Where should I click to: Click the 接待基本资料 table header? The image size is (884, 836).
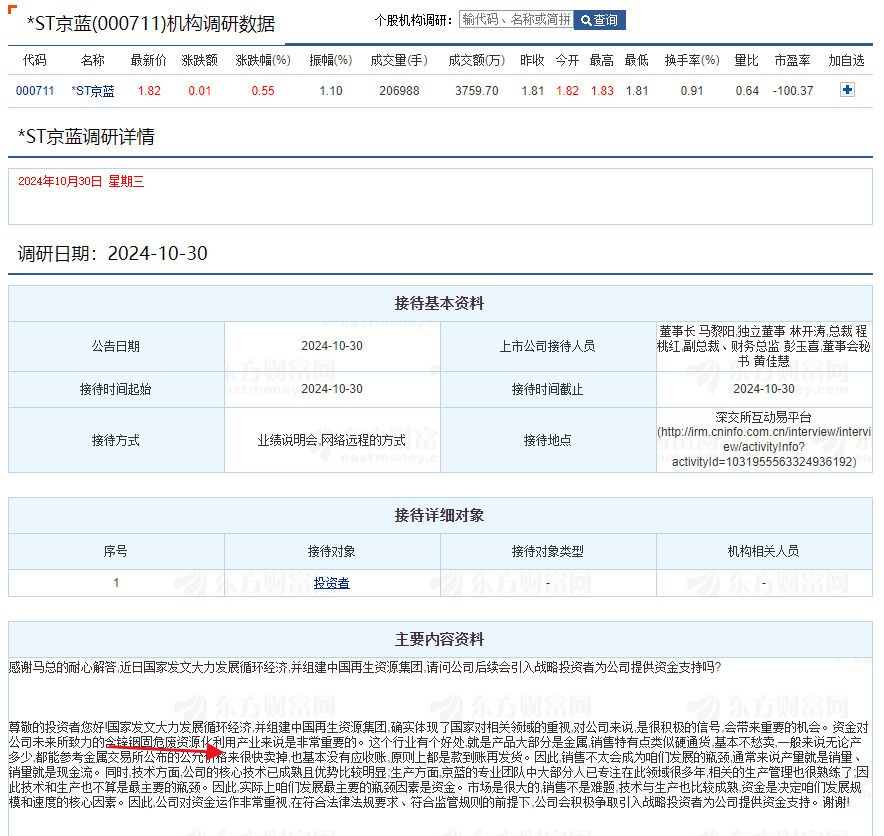pyautogui.click(x=440, y=303)
